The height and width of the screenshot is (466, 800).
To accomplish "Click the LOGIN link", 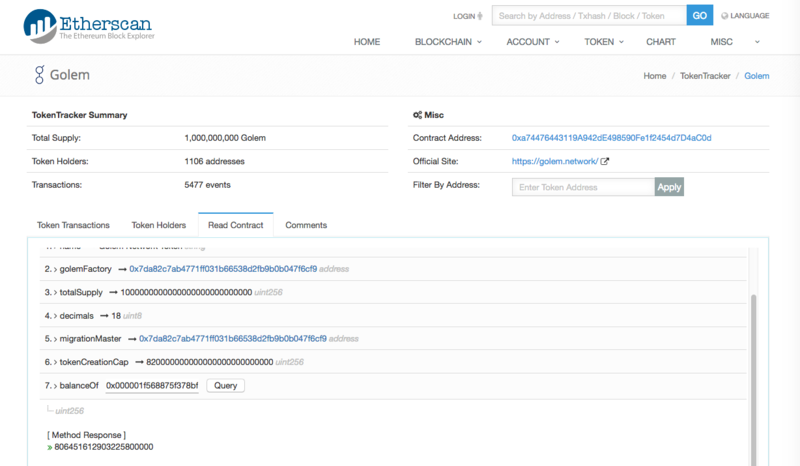I will pyautogui.click(x=464, y=16).
